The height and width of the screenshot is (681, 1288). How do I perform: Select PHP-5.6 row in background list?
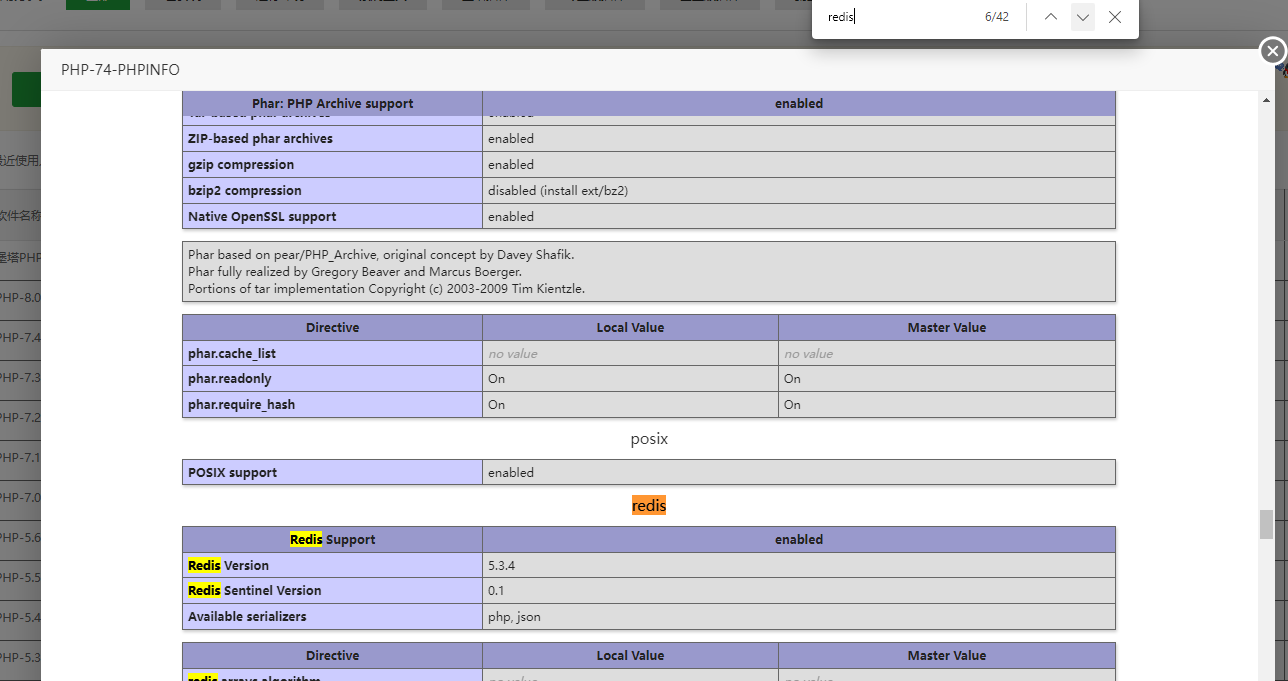click(20, 537)
